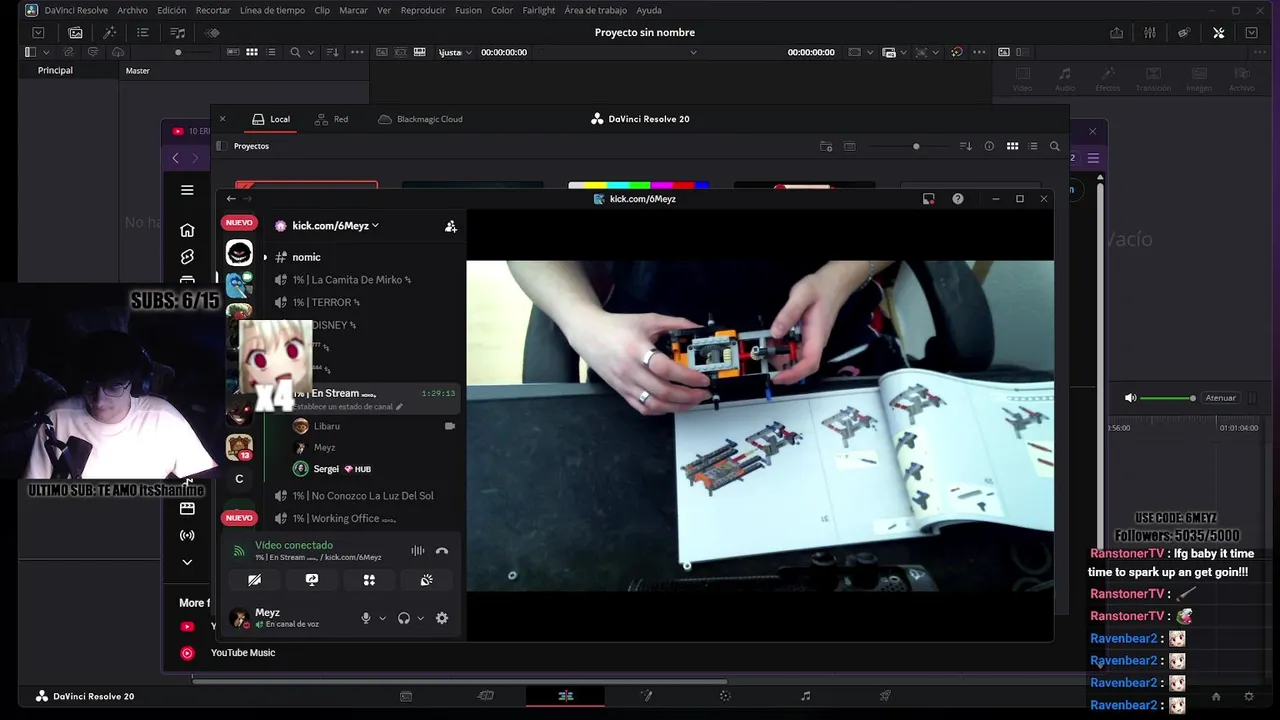Search projects with the magnifier icon in Project Manager

[x=1054, y=146]
